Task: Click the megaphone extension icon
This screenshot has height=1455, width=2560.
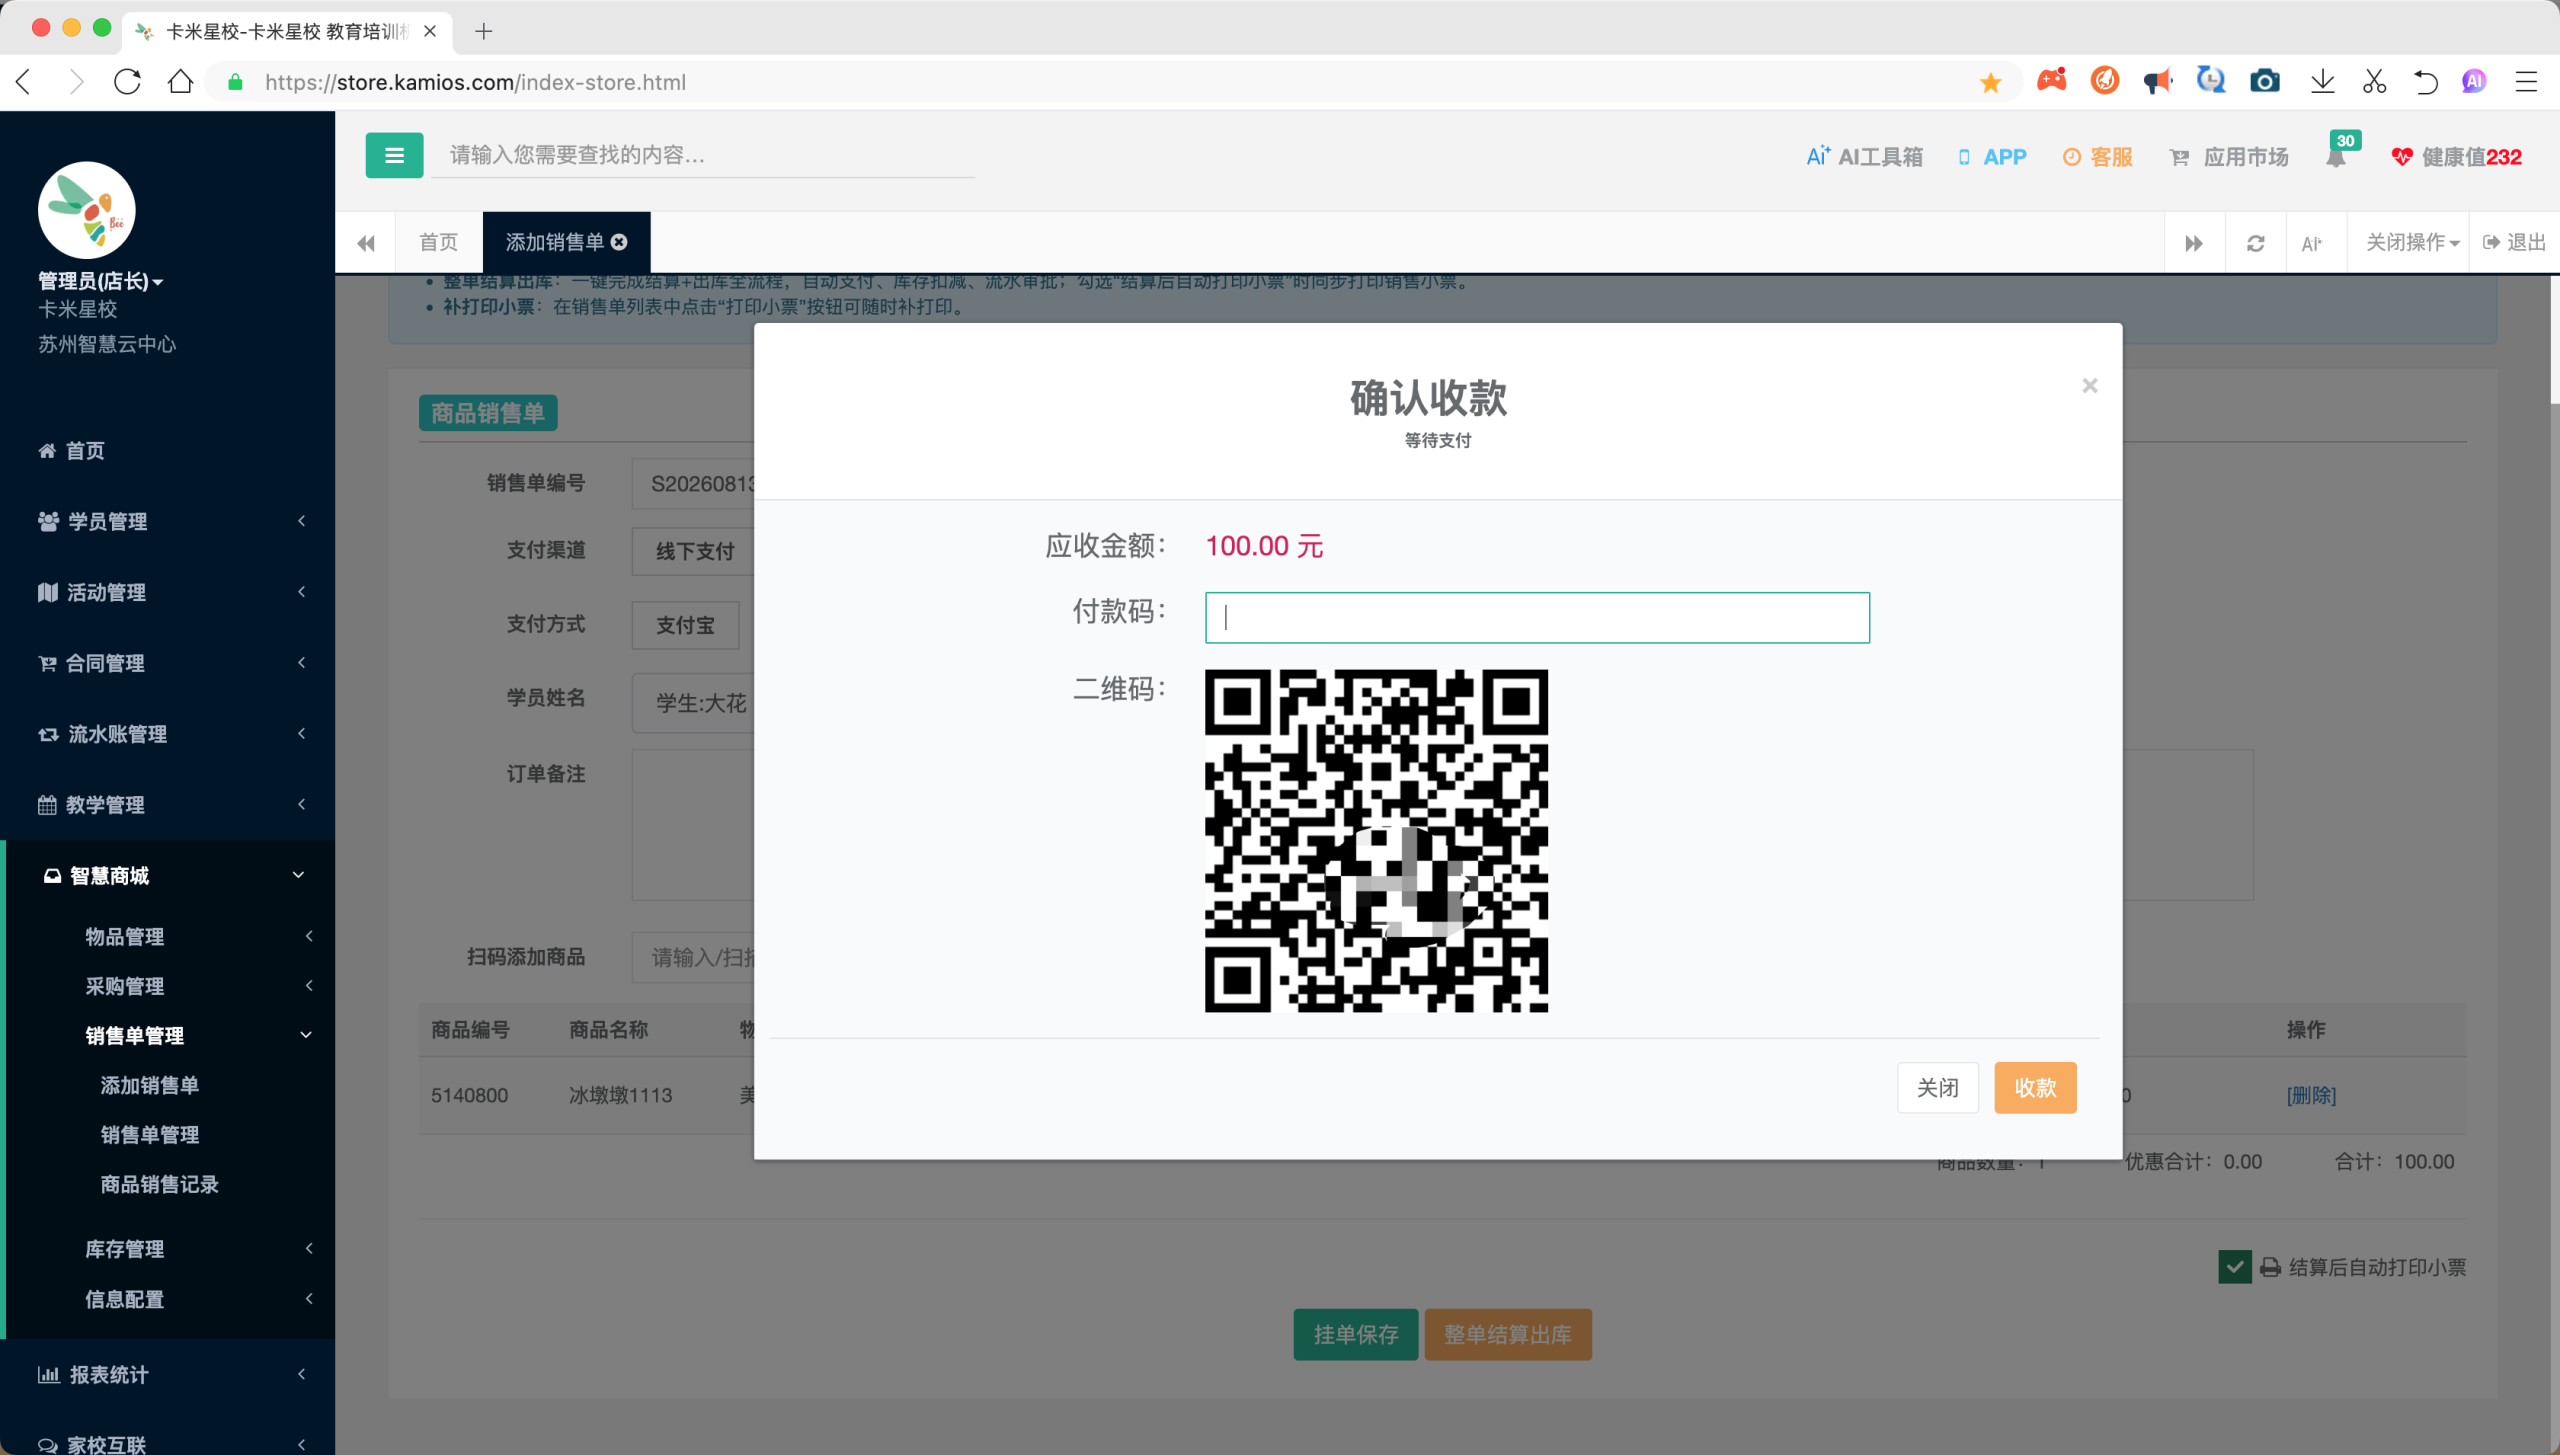Action: (2157, 82)
